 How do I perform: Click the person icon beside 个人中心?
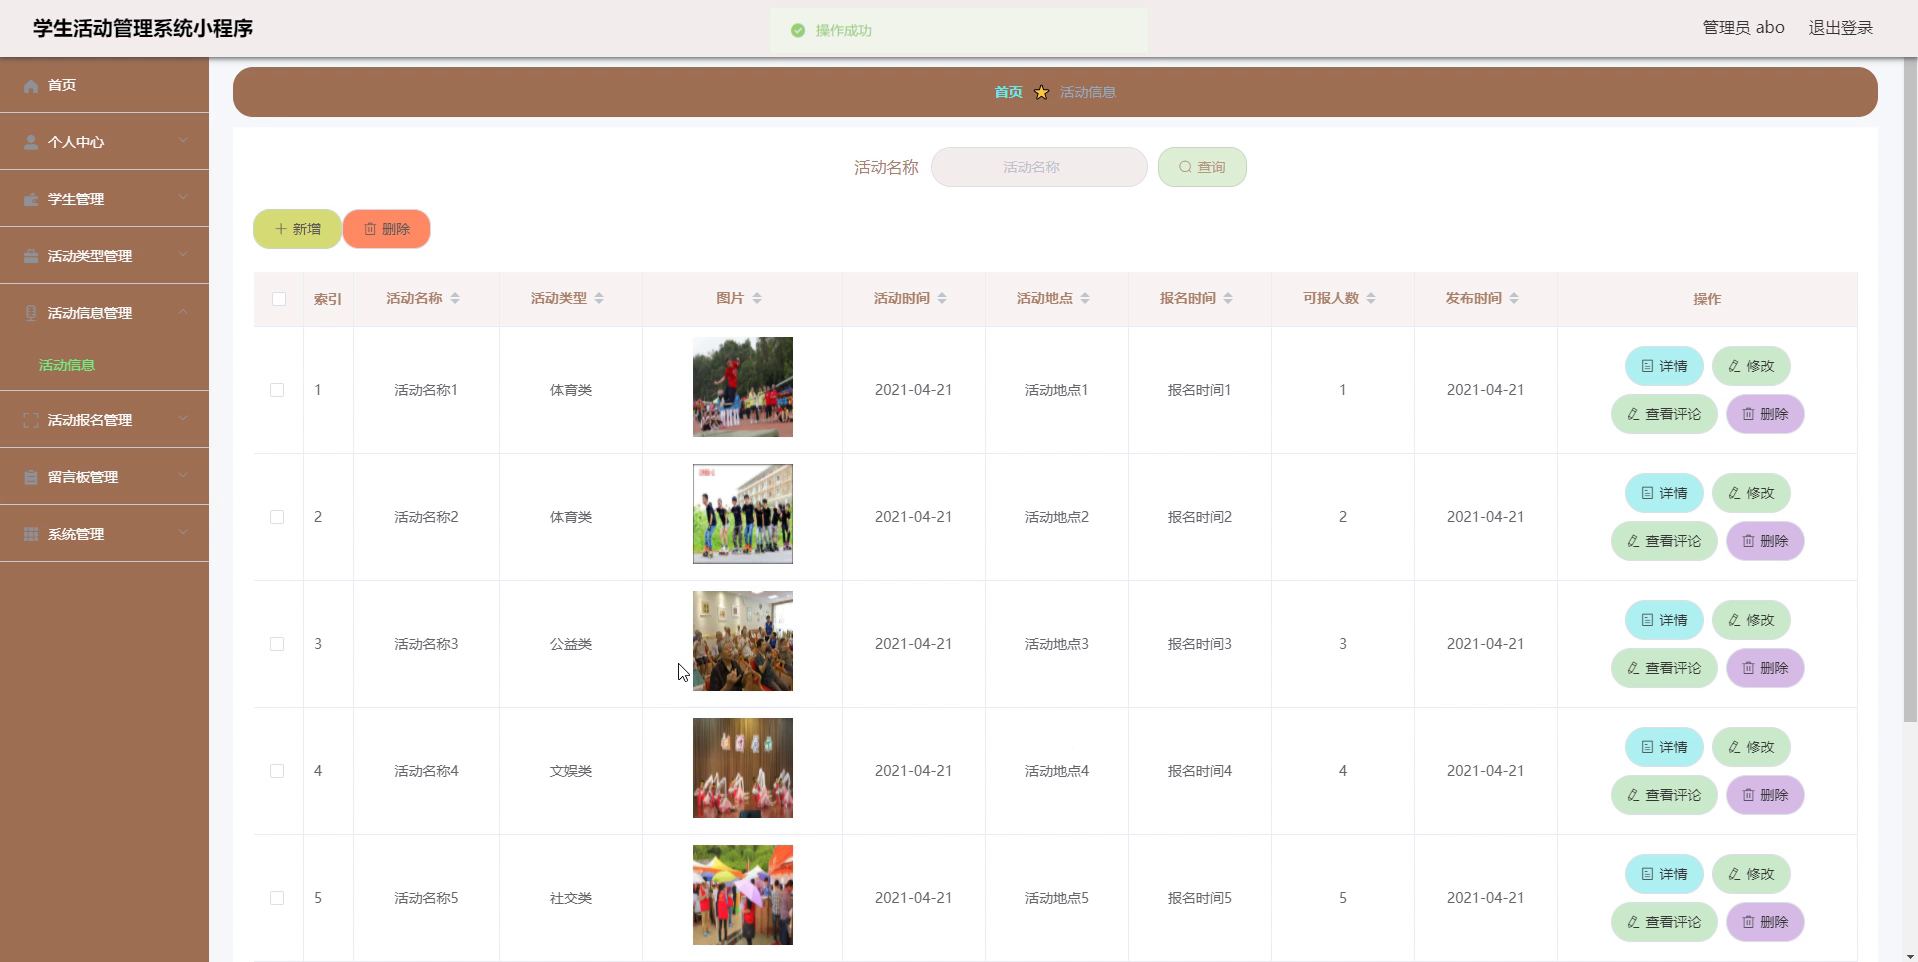(x=31, y=143)
